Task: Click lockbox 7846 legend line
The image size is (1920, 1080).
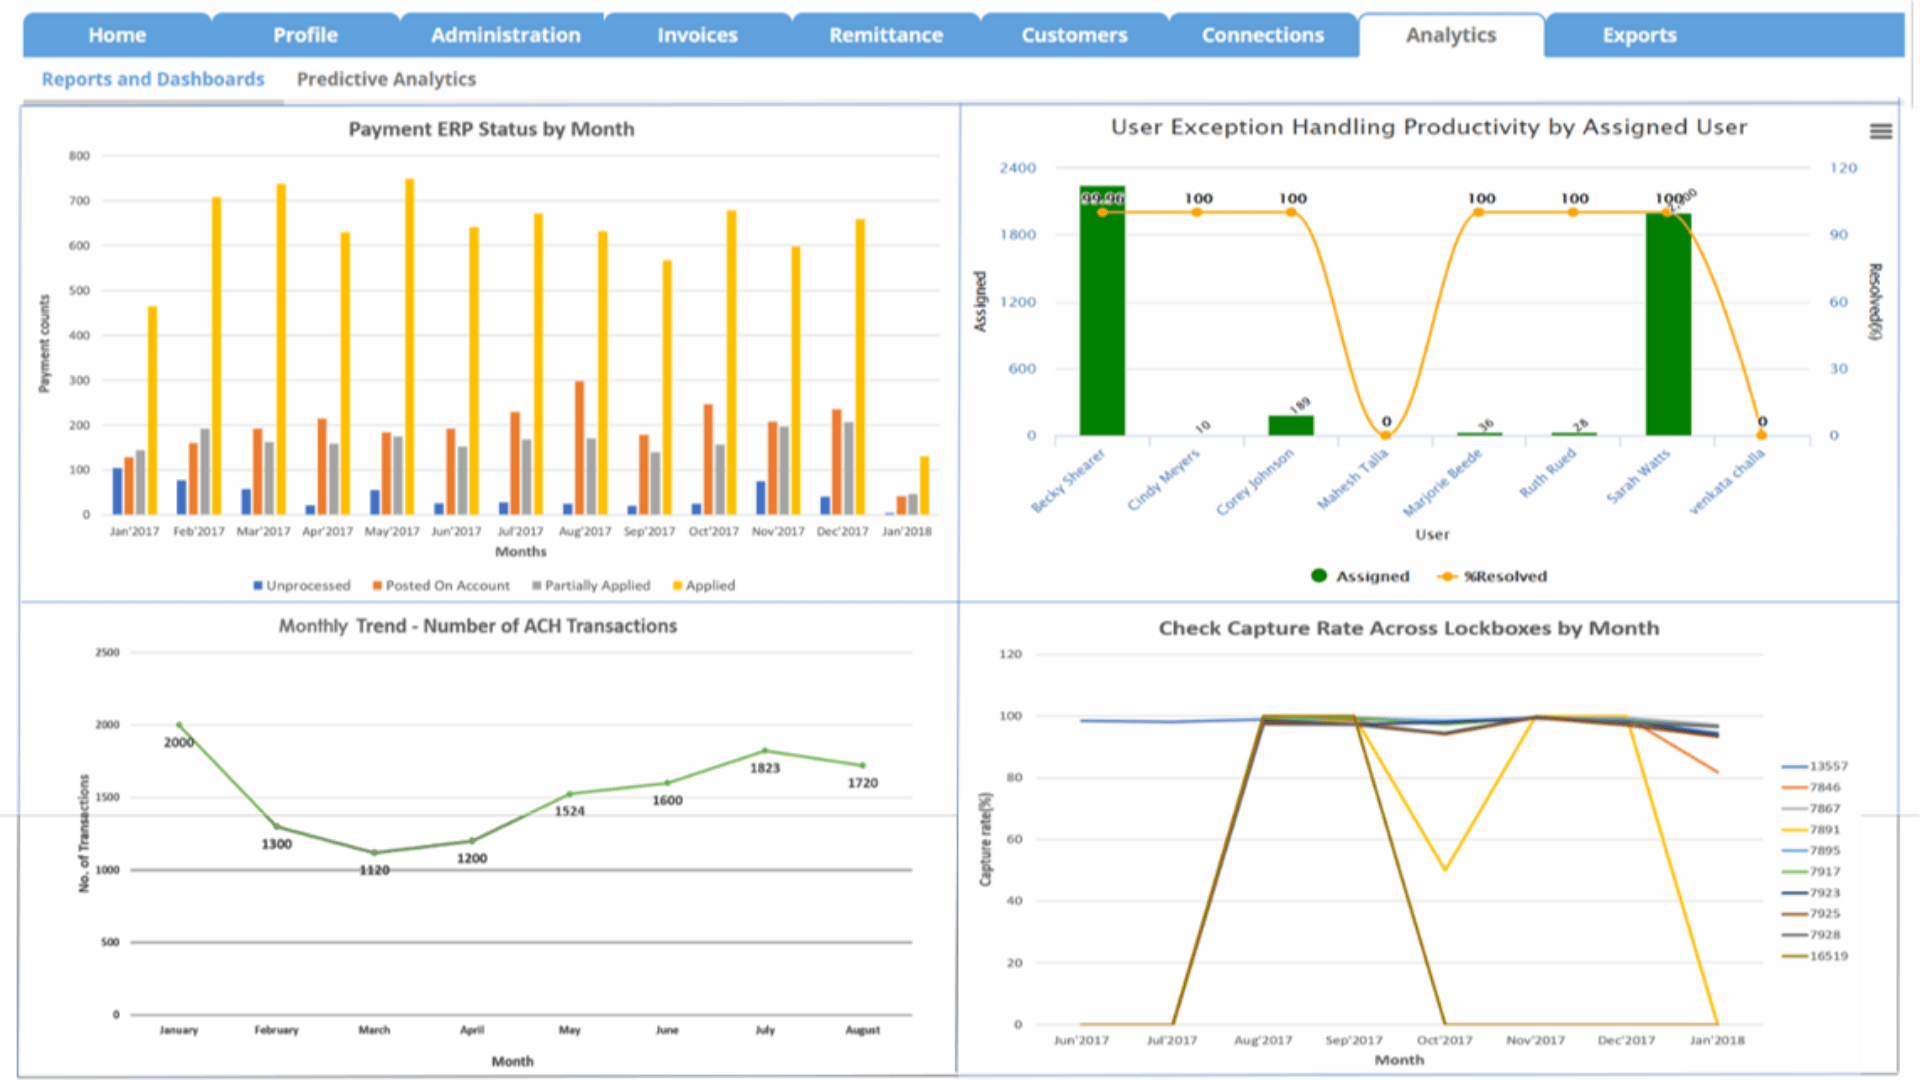Action: coord(1795,787)
